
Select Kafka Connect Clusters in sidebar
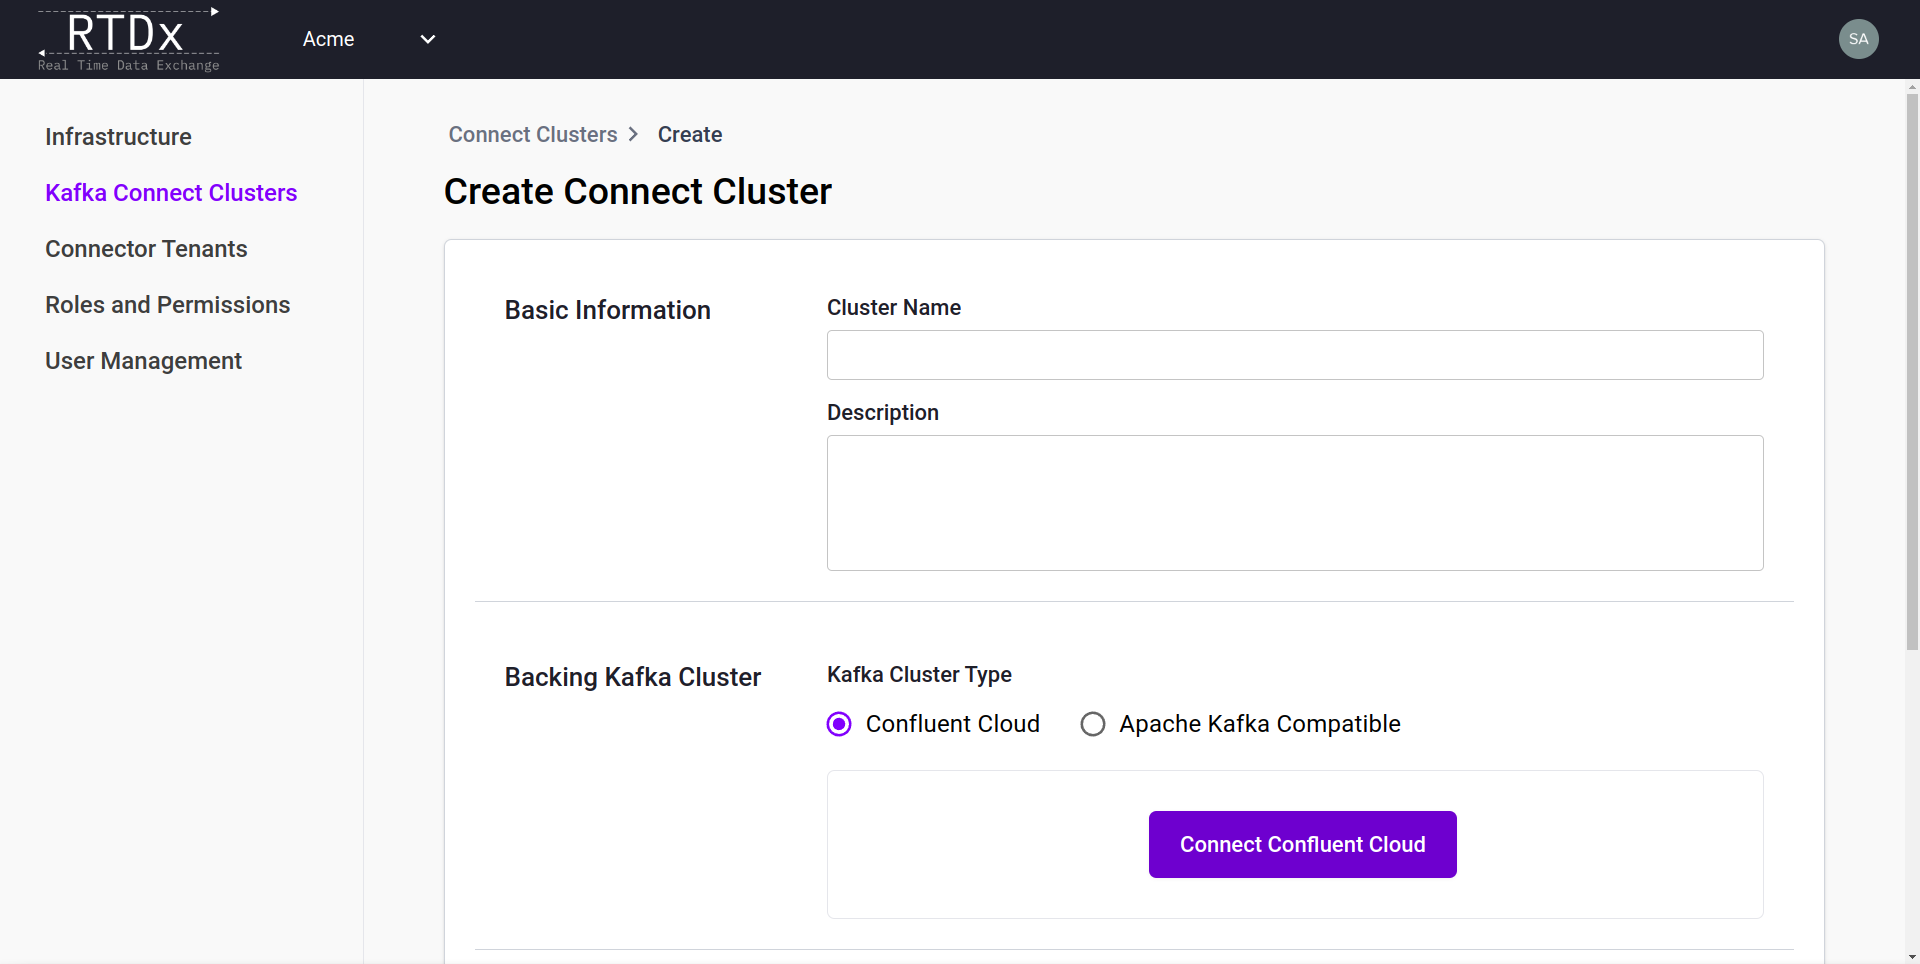click(171, 193)
